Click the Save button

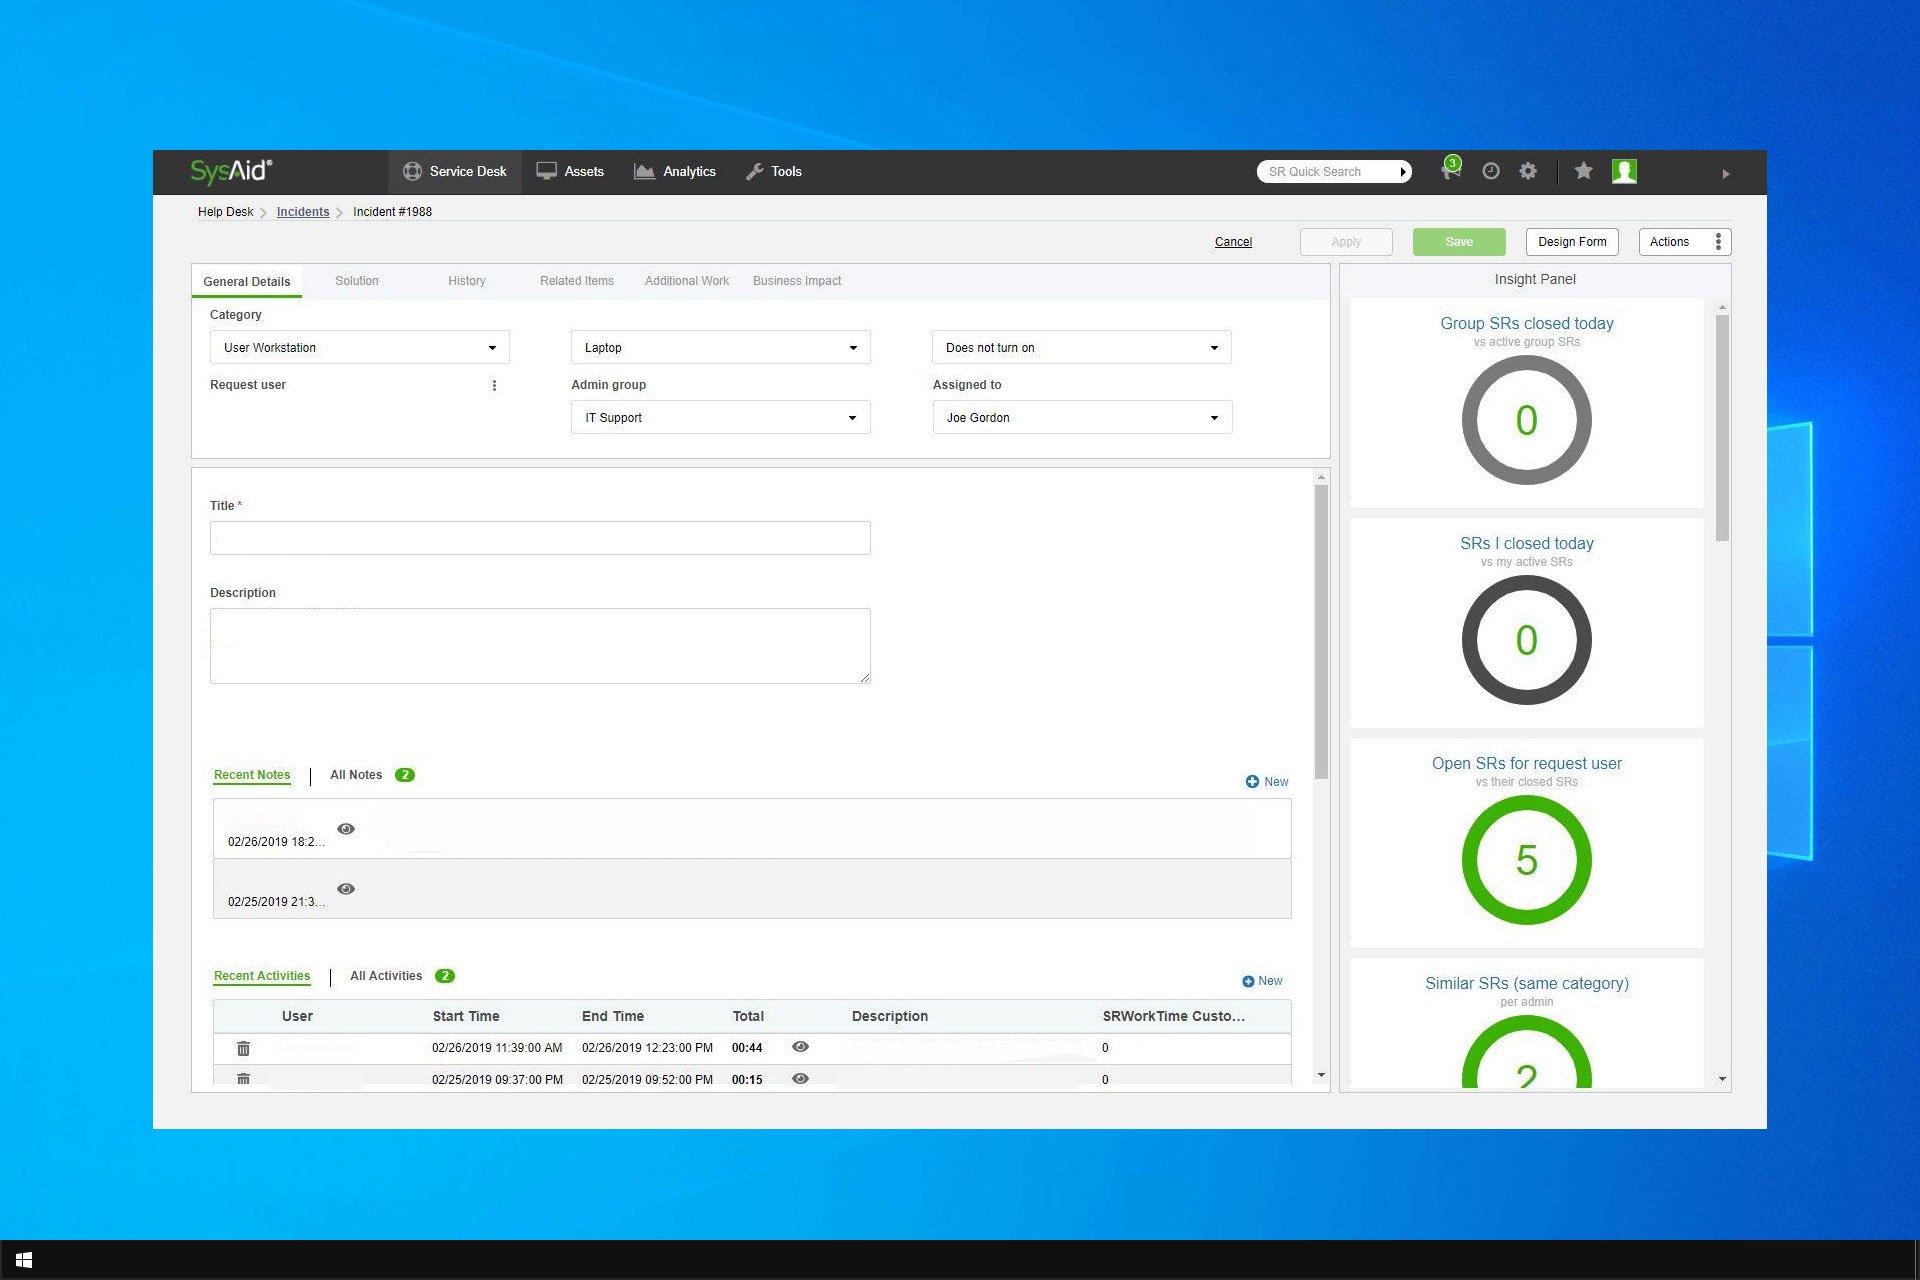[1459, 240]
